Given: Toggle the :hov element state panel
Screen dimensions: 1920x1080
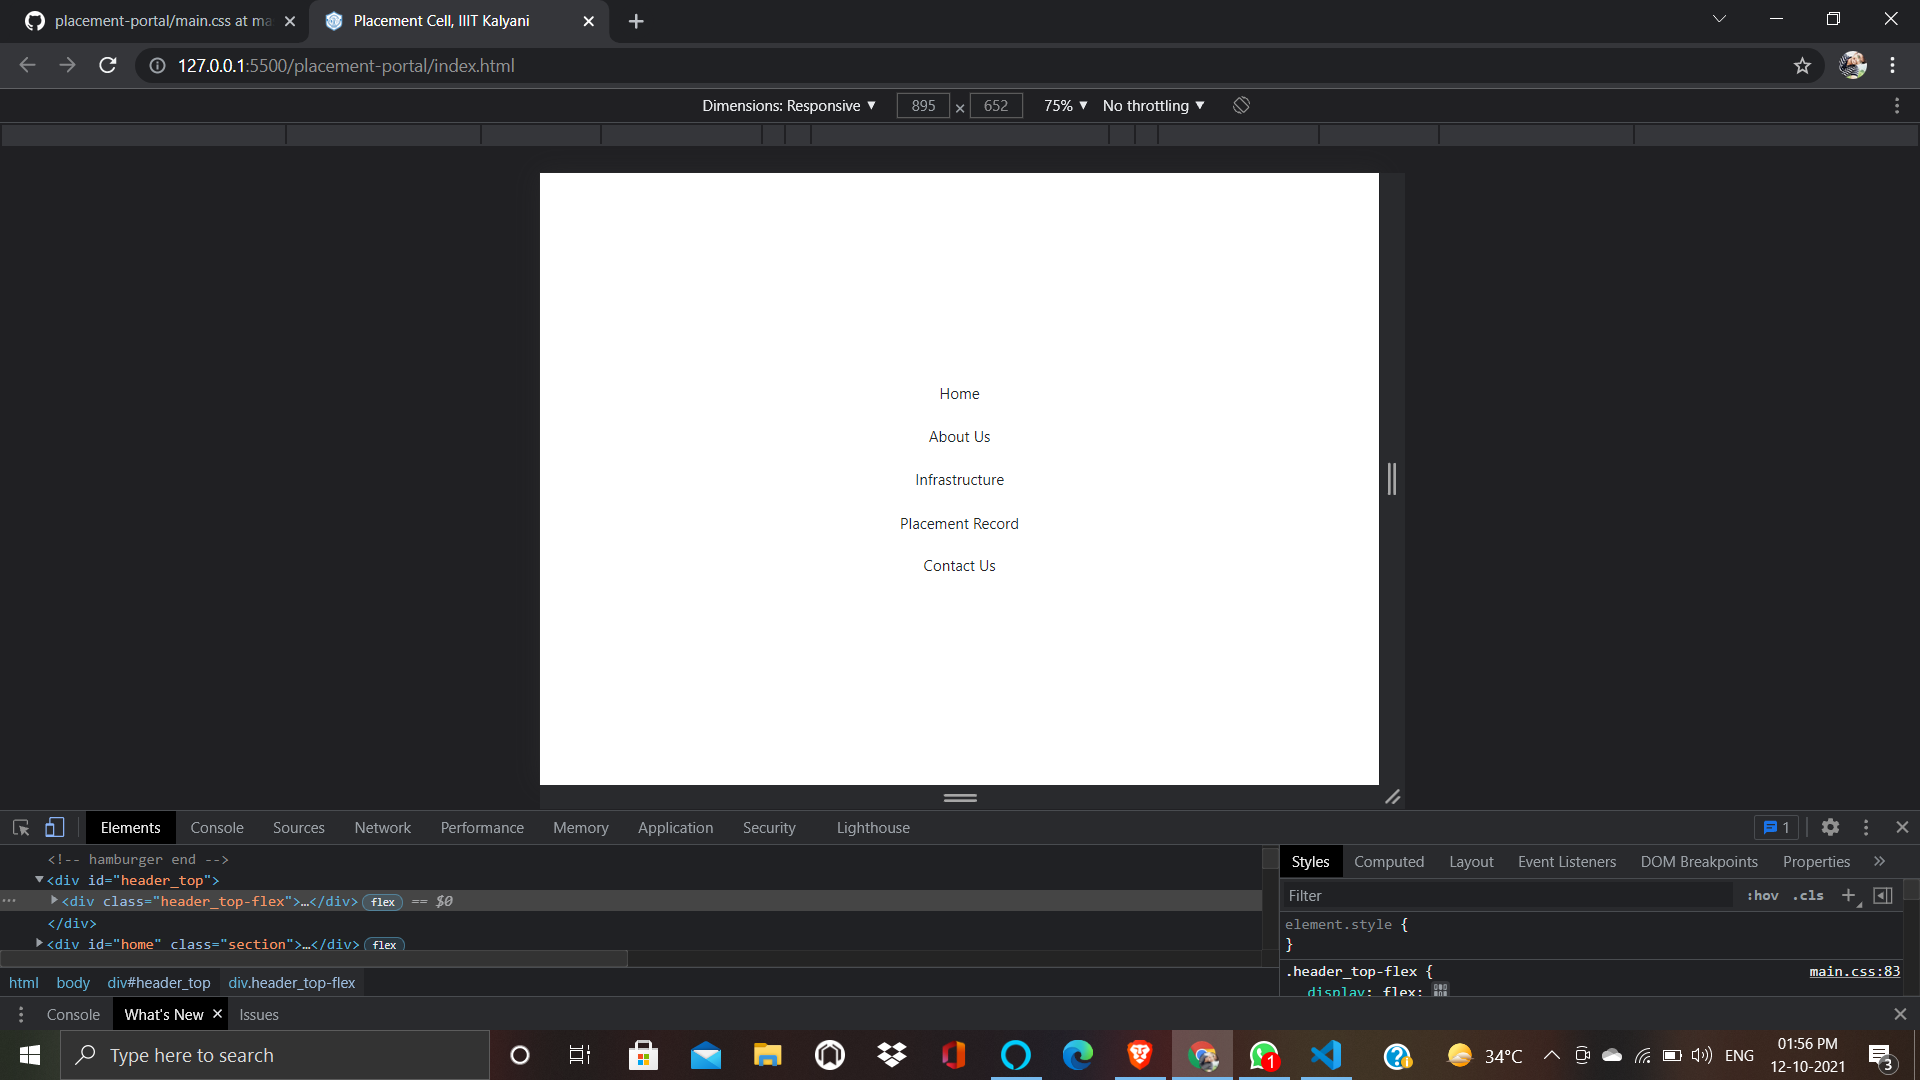Looking at the screenshot, I should 1761,896.
